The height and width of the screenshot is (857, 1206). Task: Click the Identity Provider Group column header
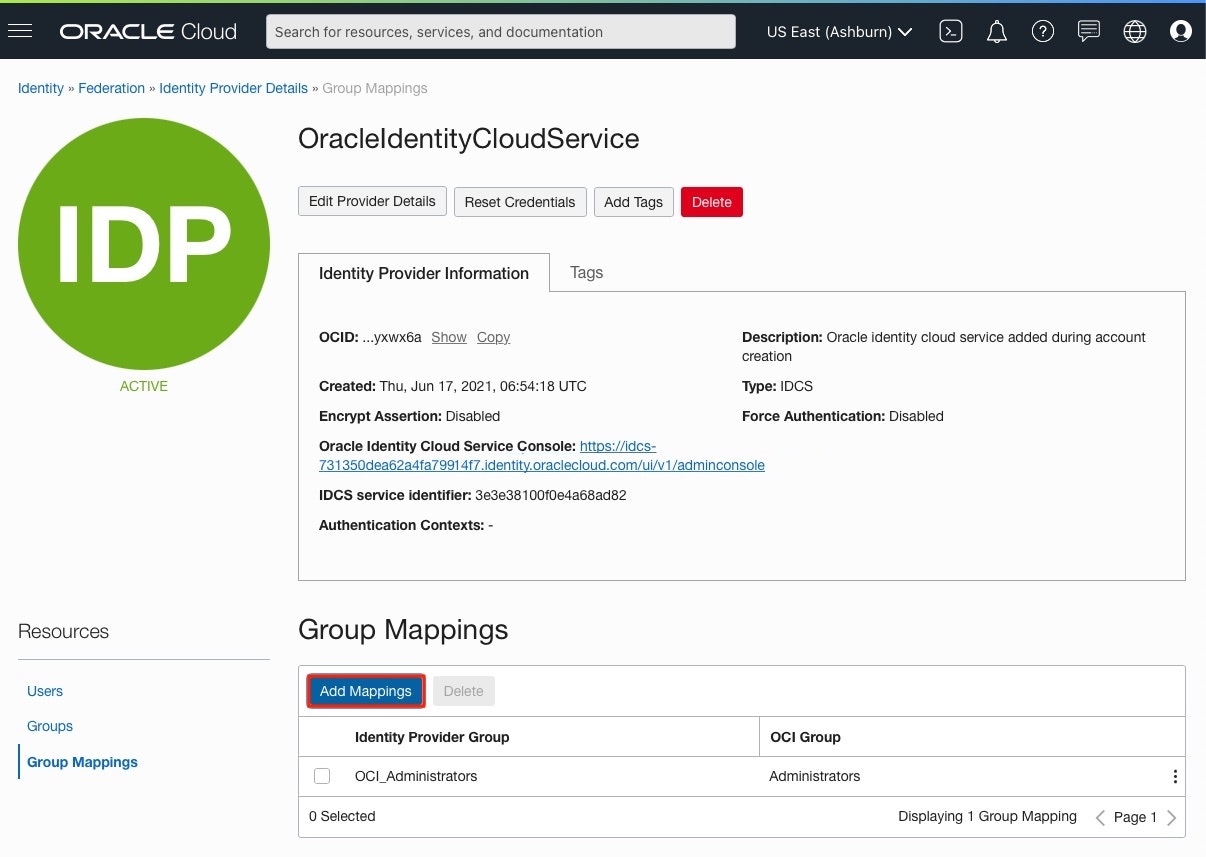tap(432, 737)
